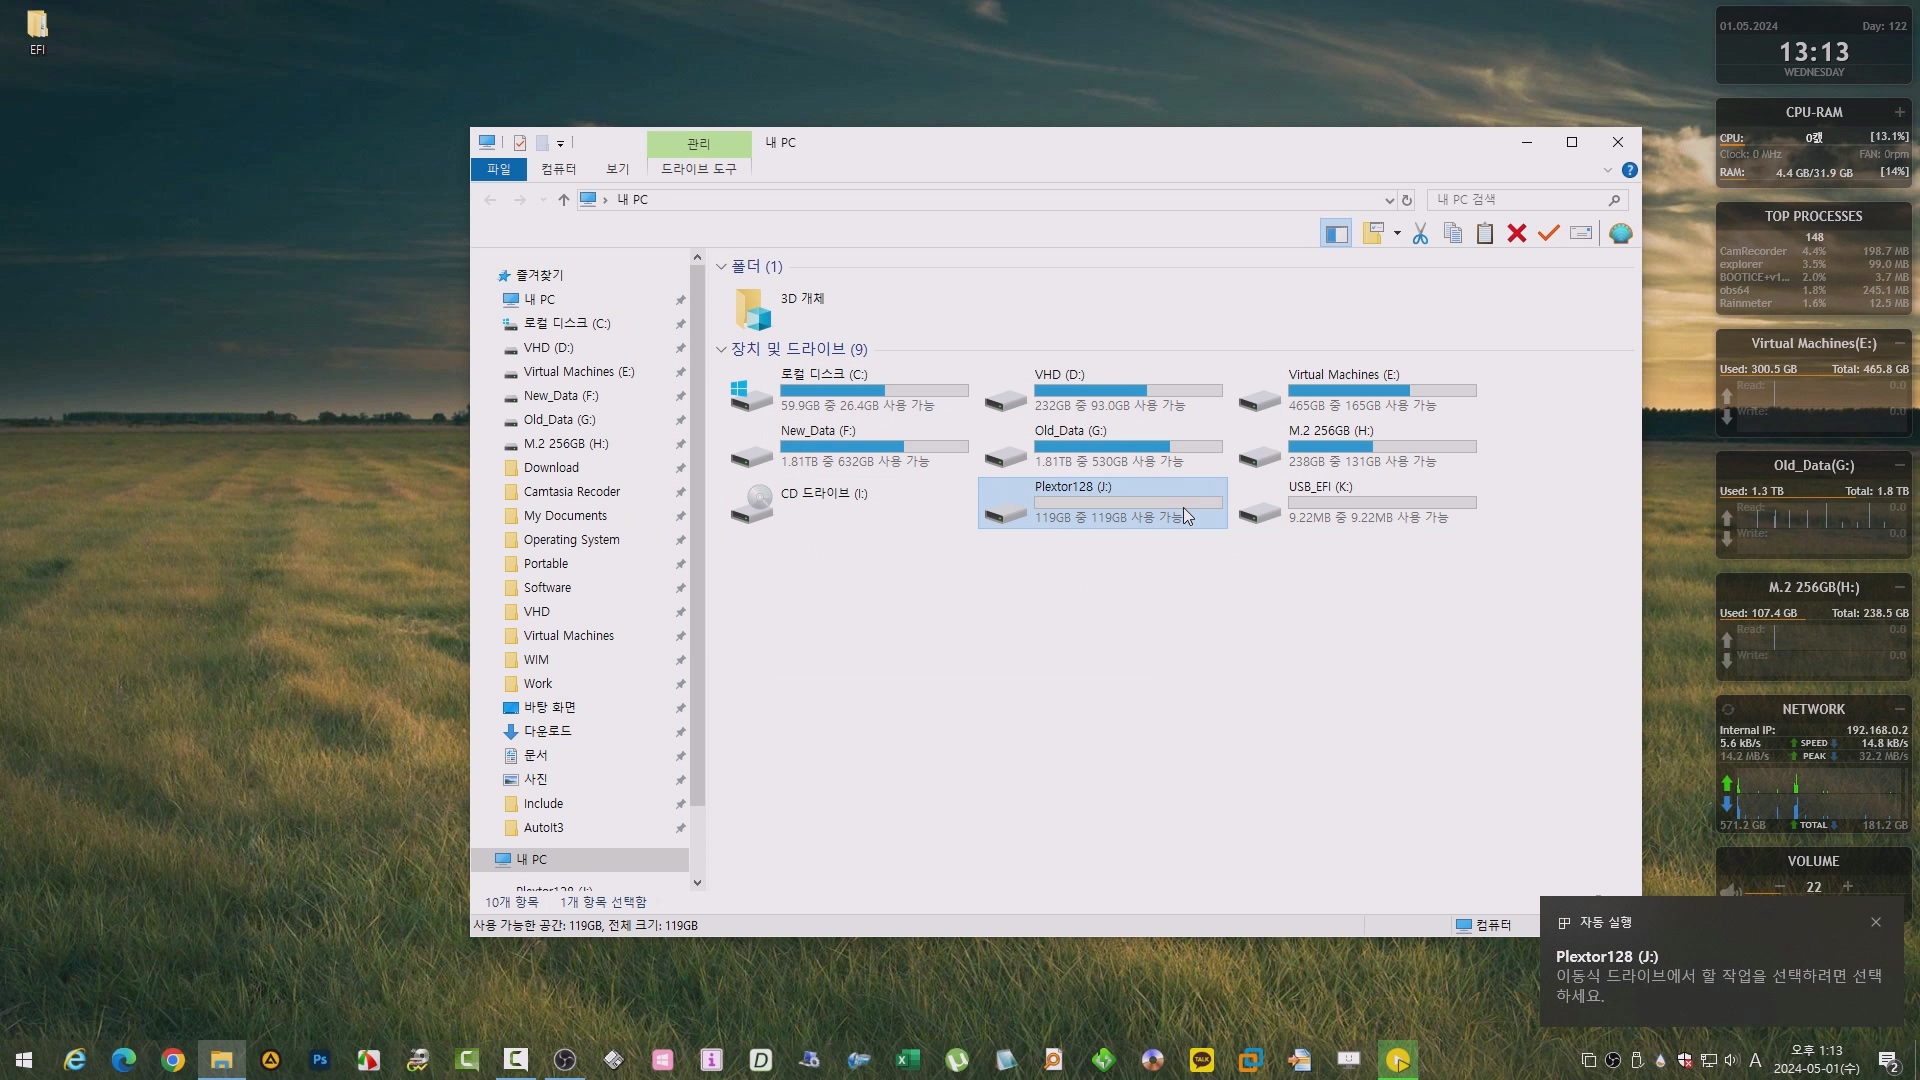This screenshot has width=1920, height=1080.
Task: Collapse the 장치 및 드라이브 group
Action: 721,349
